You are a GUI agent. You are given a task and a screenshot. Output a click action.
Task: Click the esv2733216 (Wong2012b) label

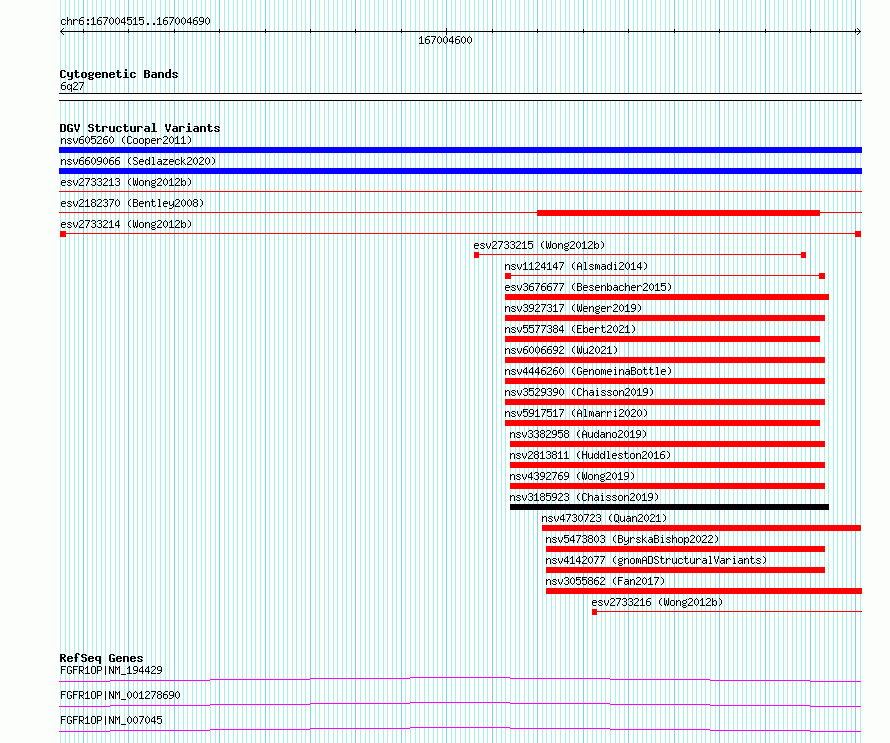[656, 602]
